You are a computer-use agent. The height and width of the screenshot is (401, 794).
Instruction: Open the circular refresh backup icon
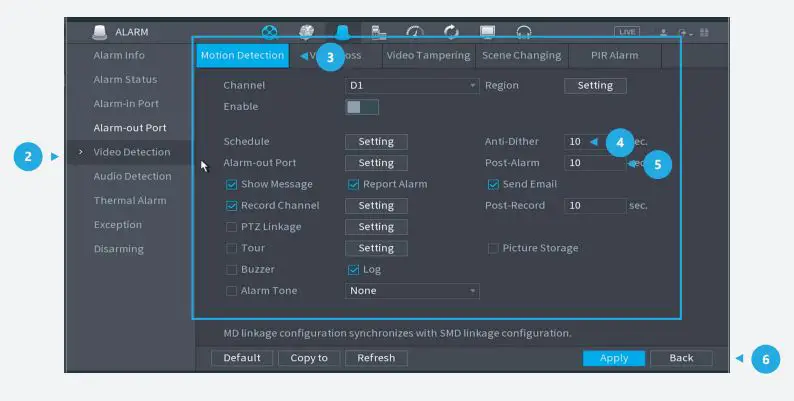(x=451, y=32)
